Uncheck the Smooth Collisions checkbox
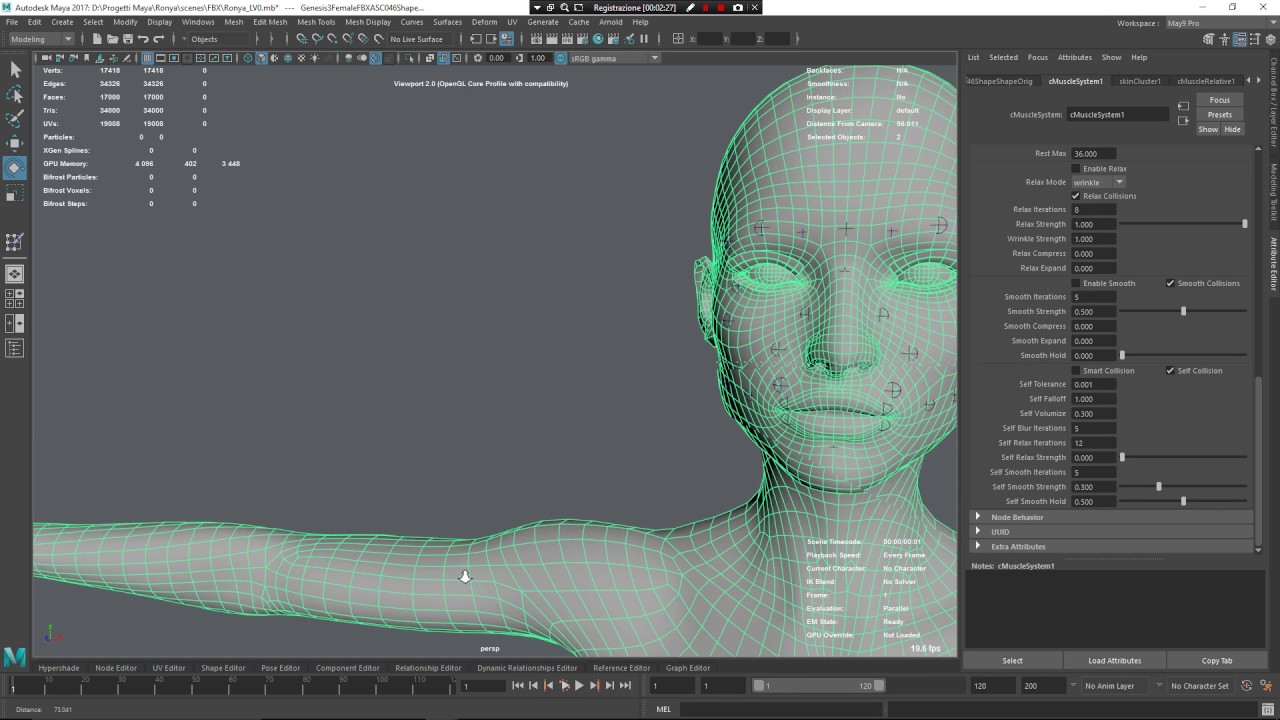Viewport: 1280px width, 720px height. tap(1170, 283)
